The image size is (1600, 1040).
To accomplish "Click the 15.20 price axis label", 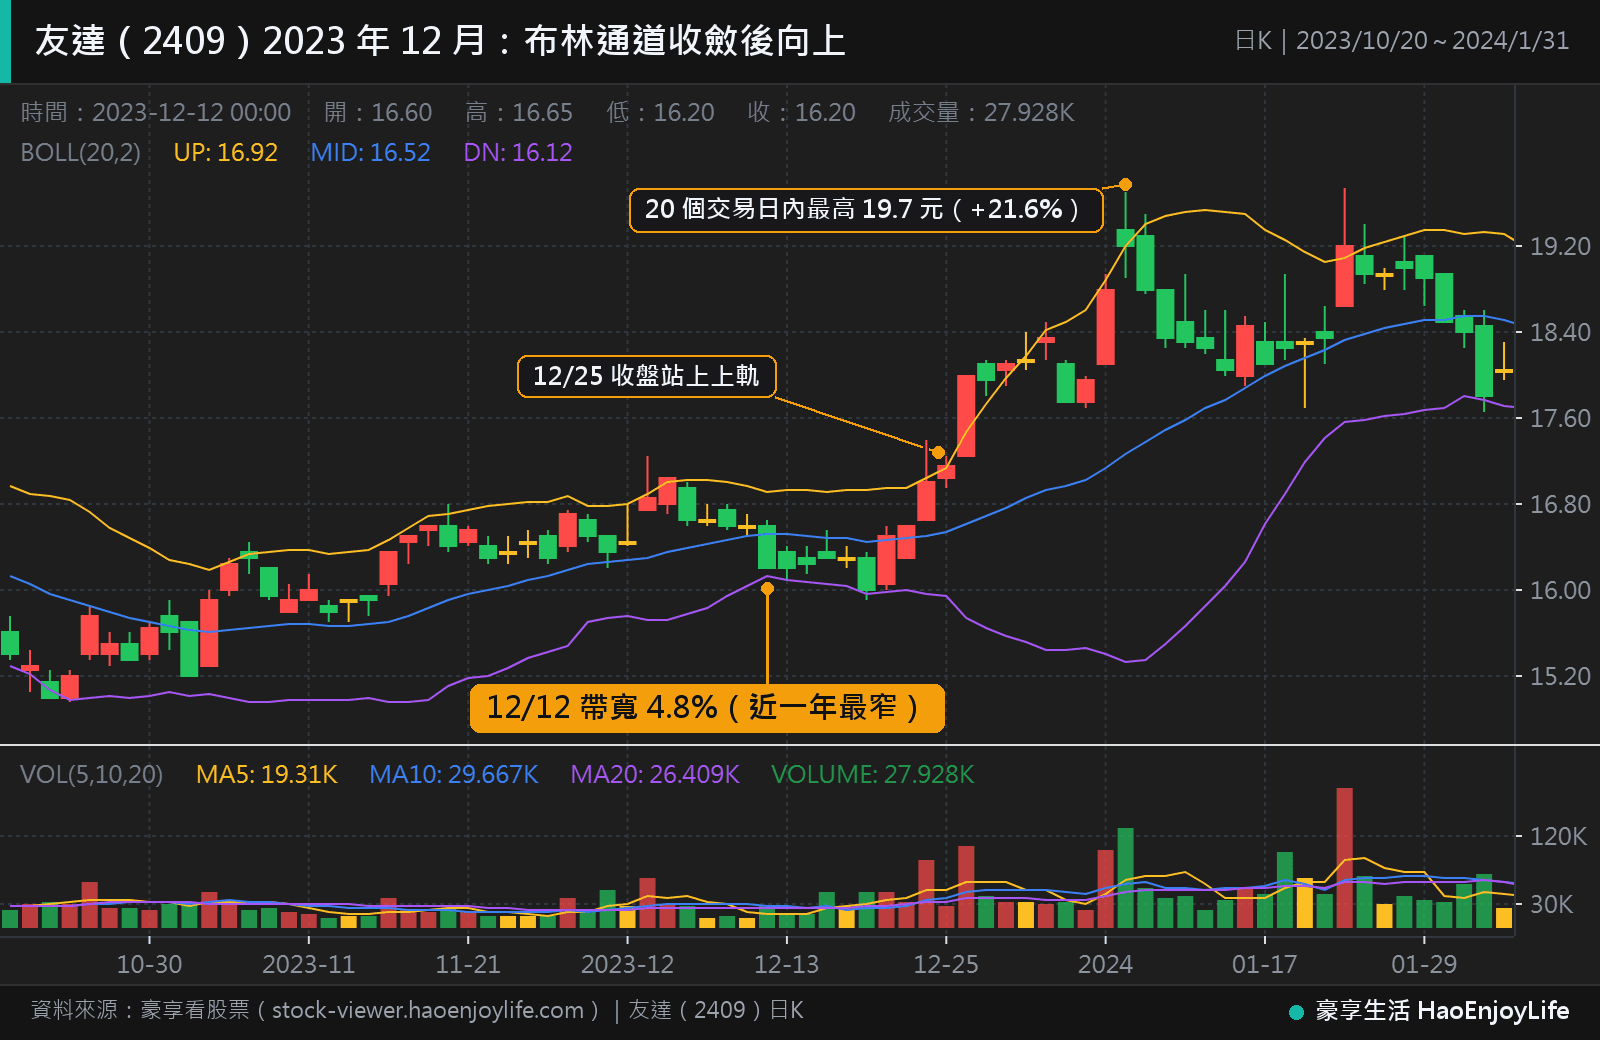I will pos(1560,676).
